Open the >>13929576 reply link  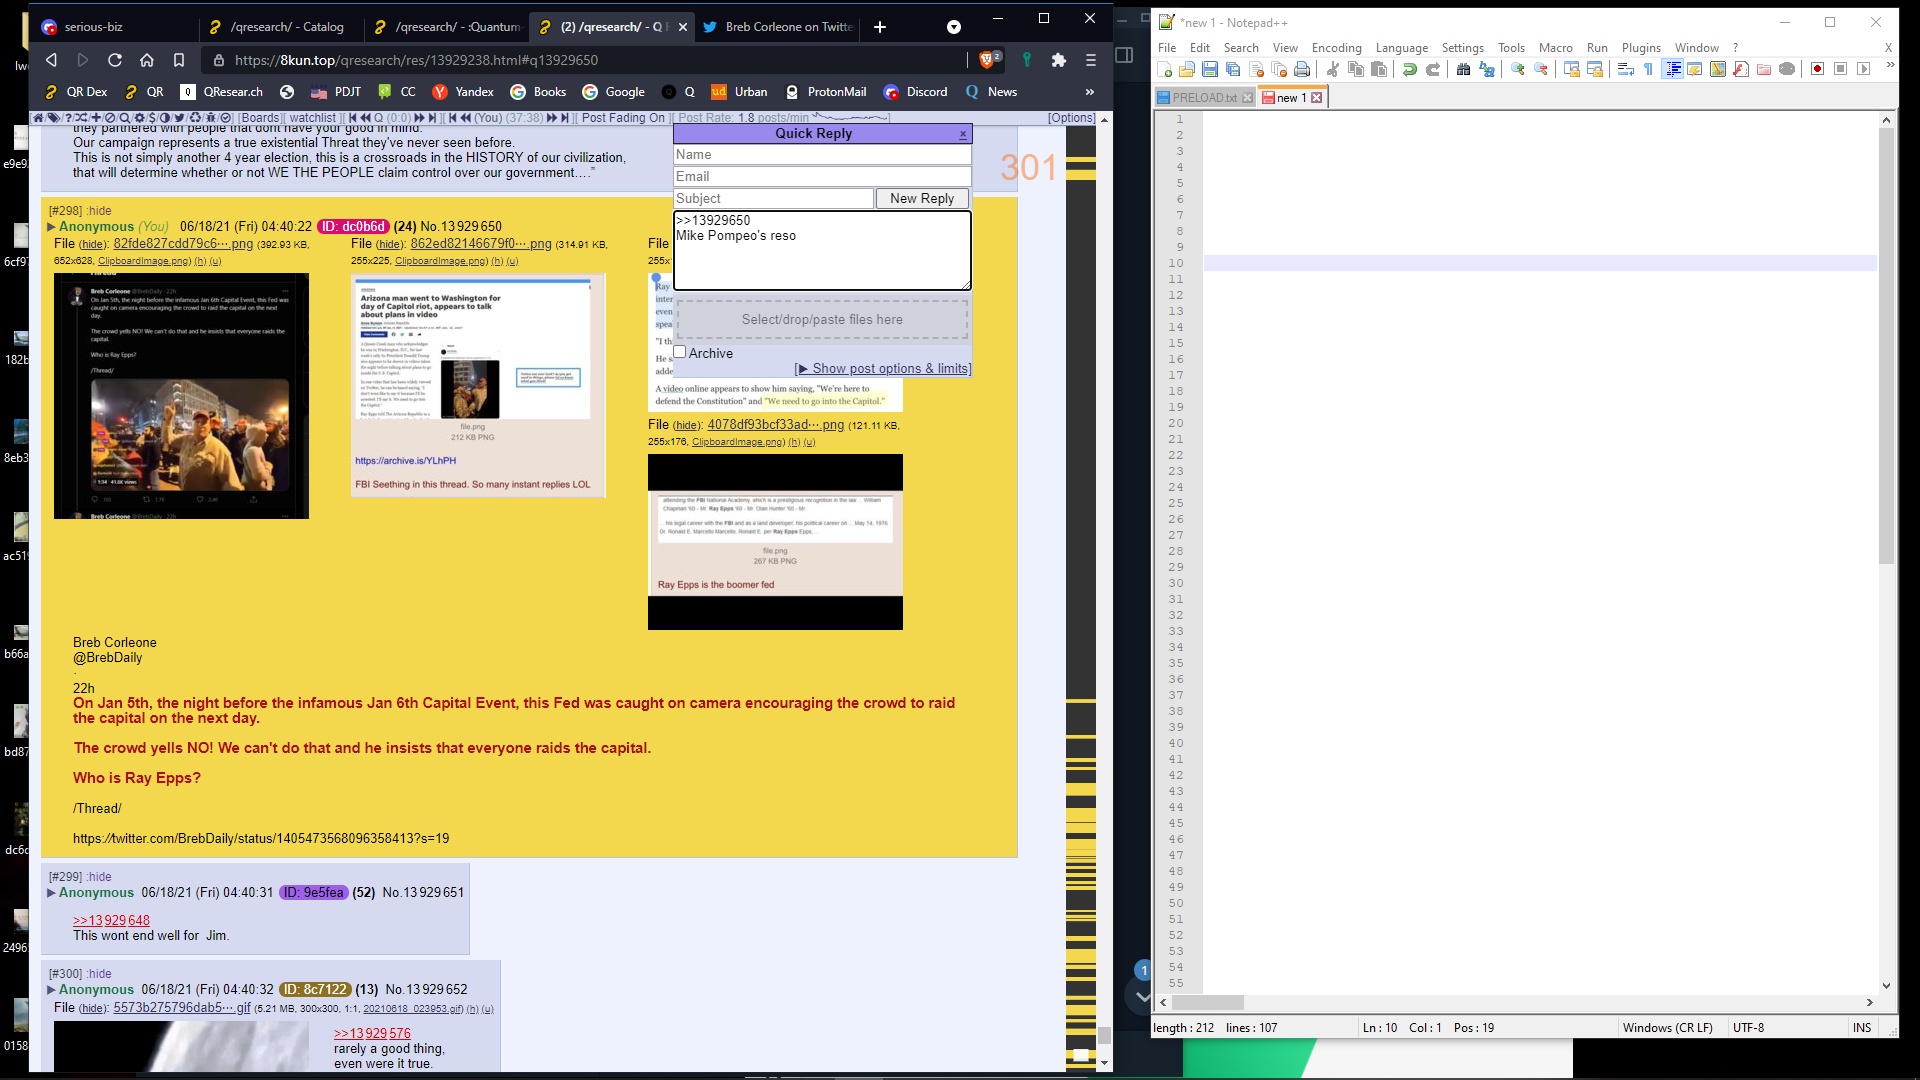click(372, 1034)
